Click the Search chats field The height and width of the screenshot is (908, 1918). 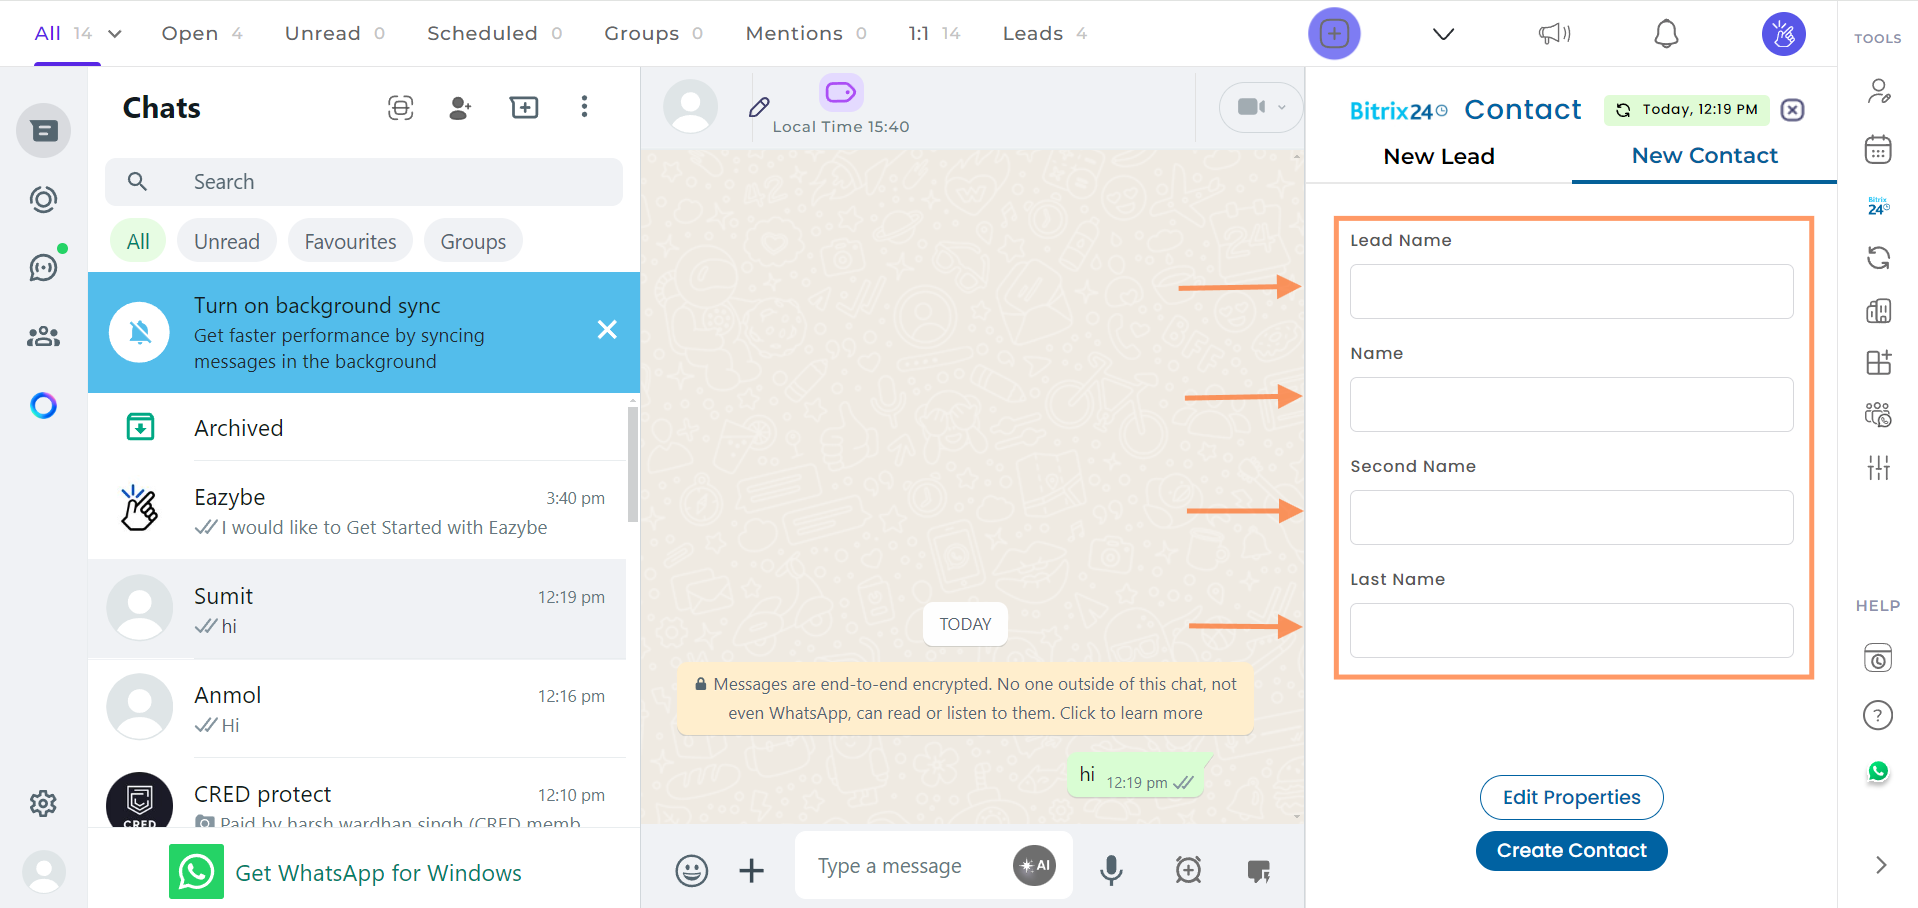coord(364,182)
